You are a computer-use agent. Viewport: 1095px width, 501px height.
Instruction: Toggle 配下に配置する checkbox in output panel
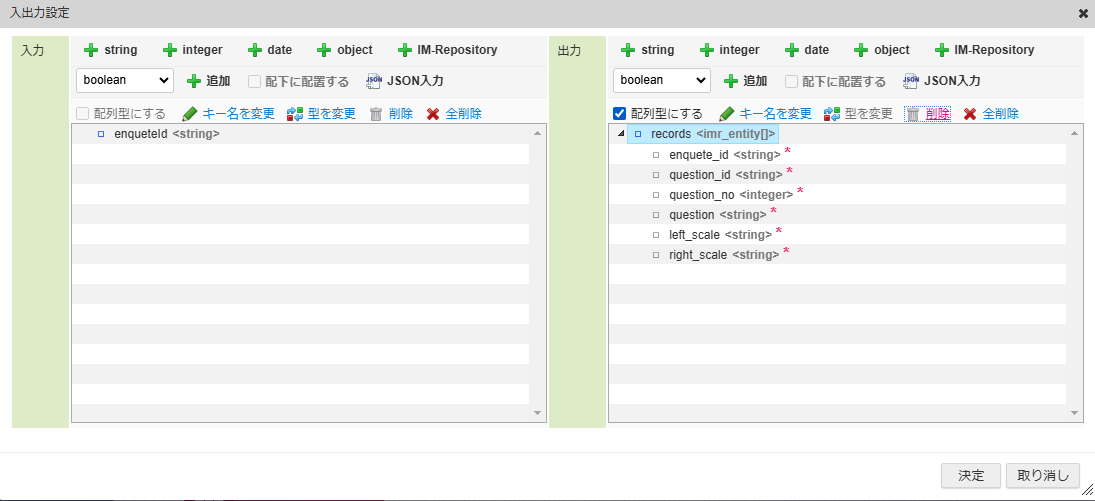click(791, 81)
